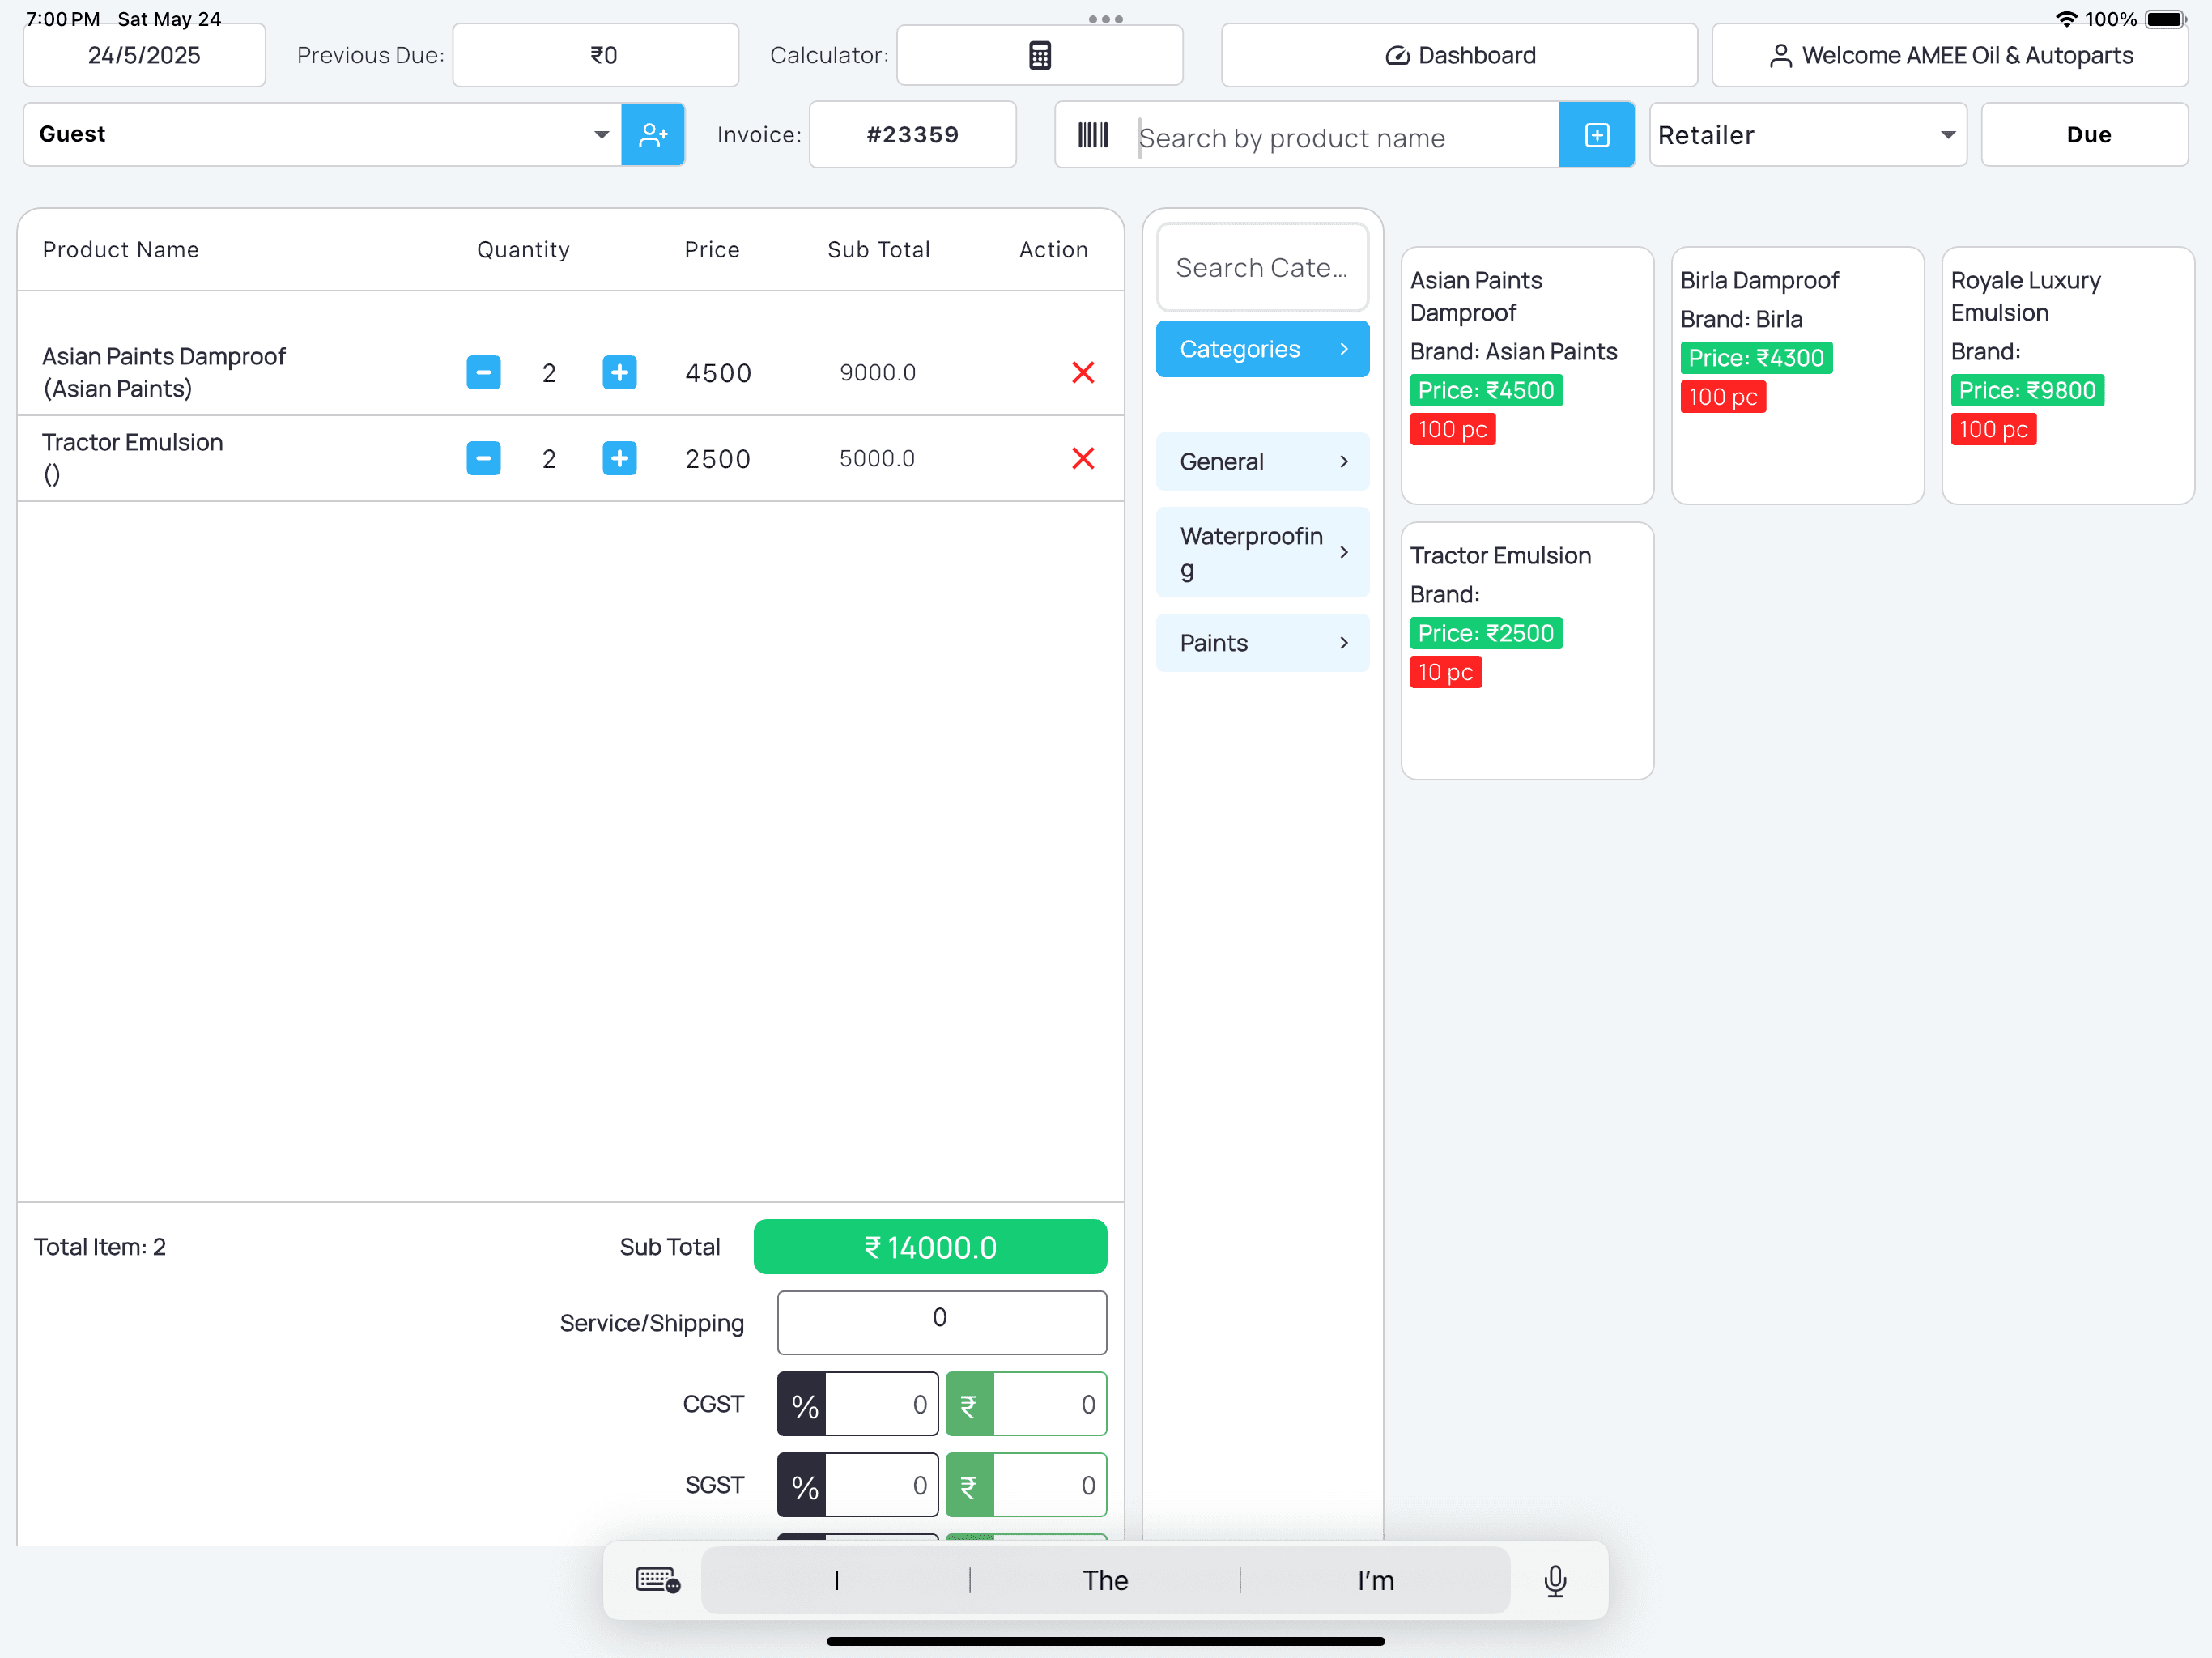The width and height of the screenshot is (2212, 1658).
Task: Click the SGST percentage input
Action: click(x=881, y=1486)
